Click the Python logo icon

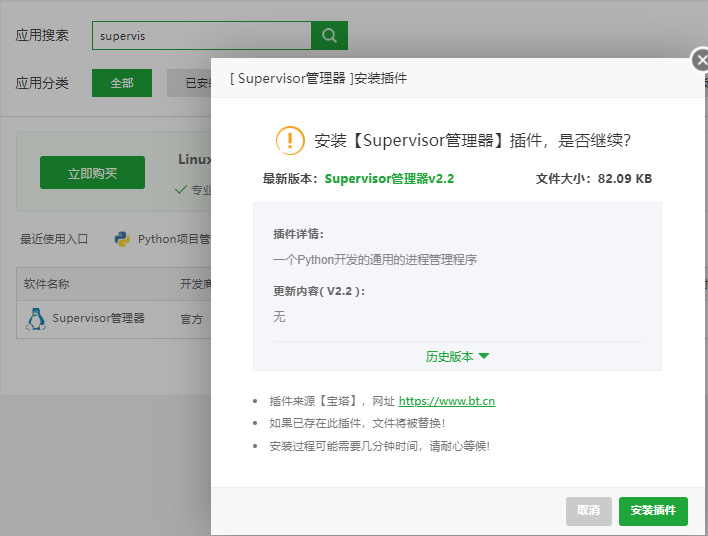[123, 239]
